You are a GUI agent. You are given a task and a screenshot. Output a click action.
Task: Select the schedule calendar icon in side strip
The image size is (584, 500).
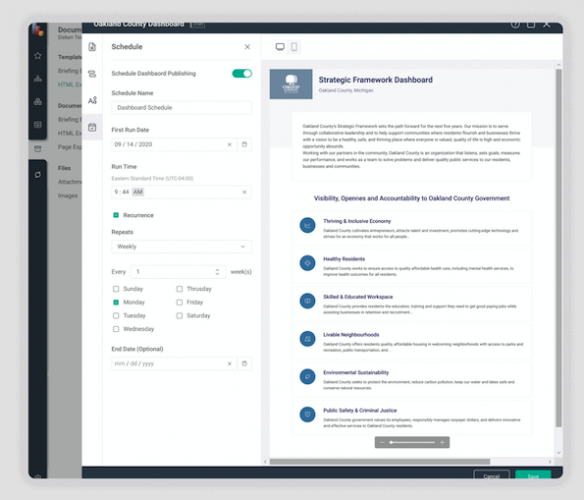92,127
